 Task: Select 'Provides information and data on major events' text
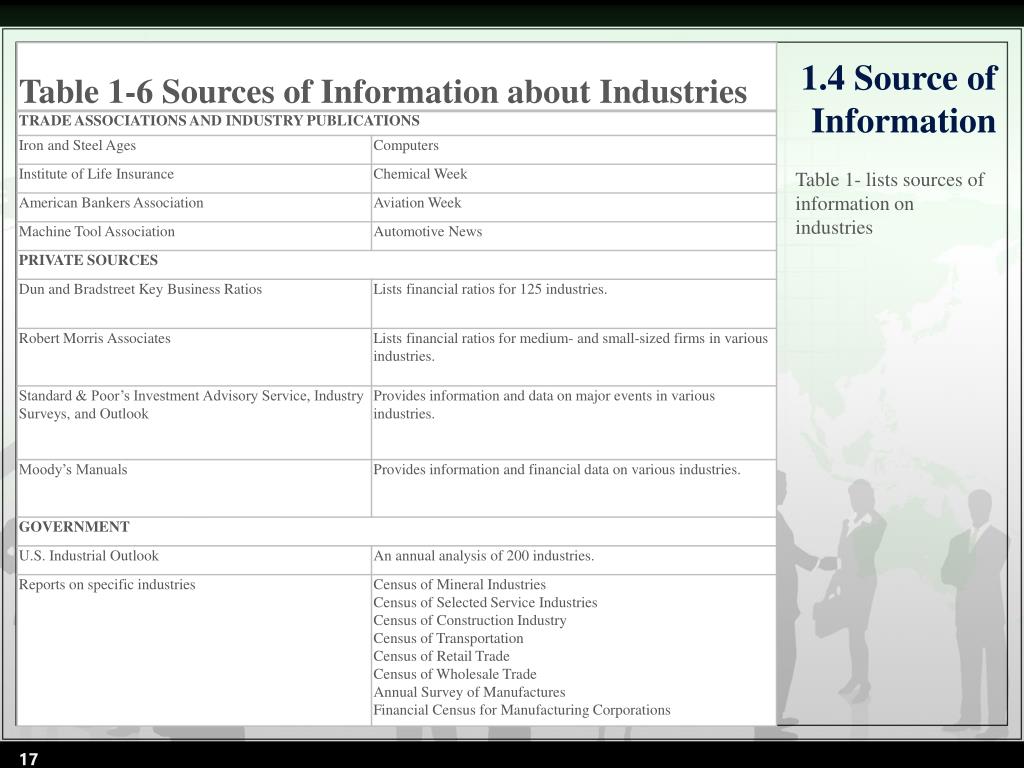(x=544, y=404)
